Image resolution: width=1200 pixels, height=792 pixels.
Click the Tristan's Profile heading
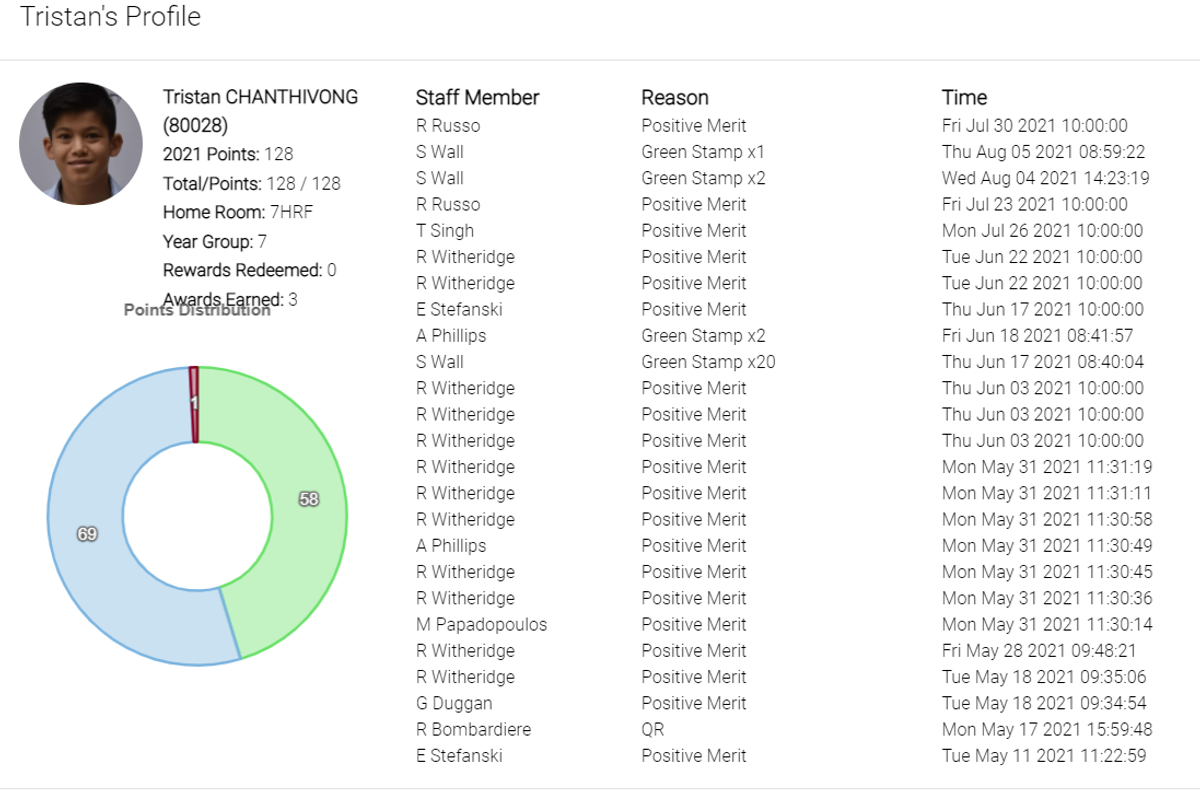[110, 17]
